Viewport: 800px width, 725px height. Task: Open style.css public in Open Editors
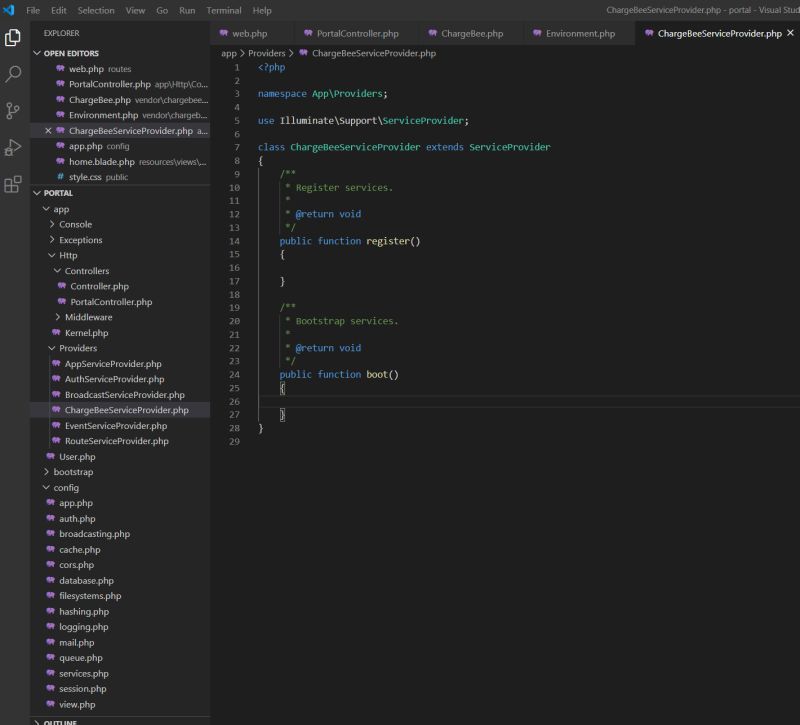pyautogui.click(x=120, y=177)
